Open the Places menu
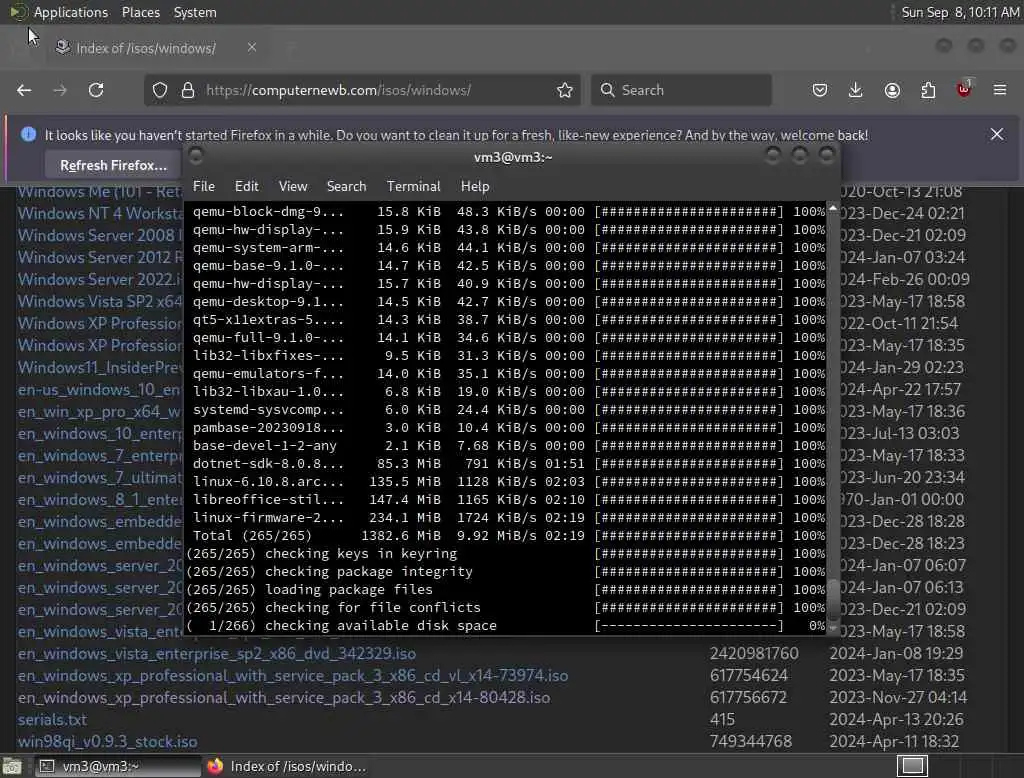 [141, 12]
